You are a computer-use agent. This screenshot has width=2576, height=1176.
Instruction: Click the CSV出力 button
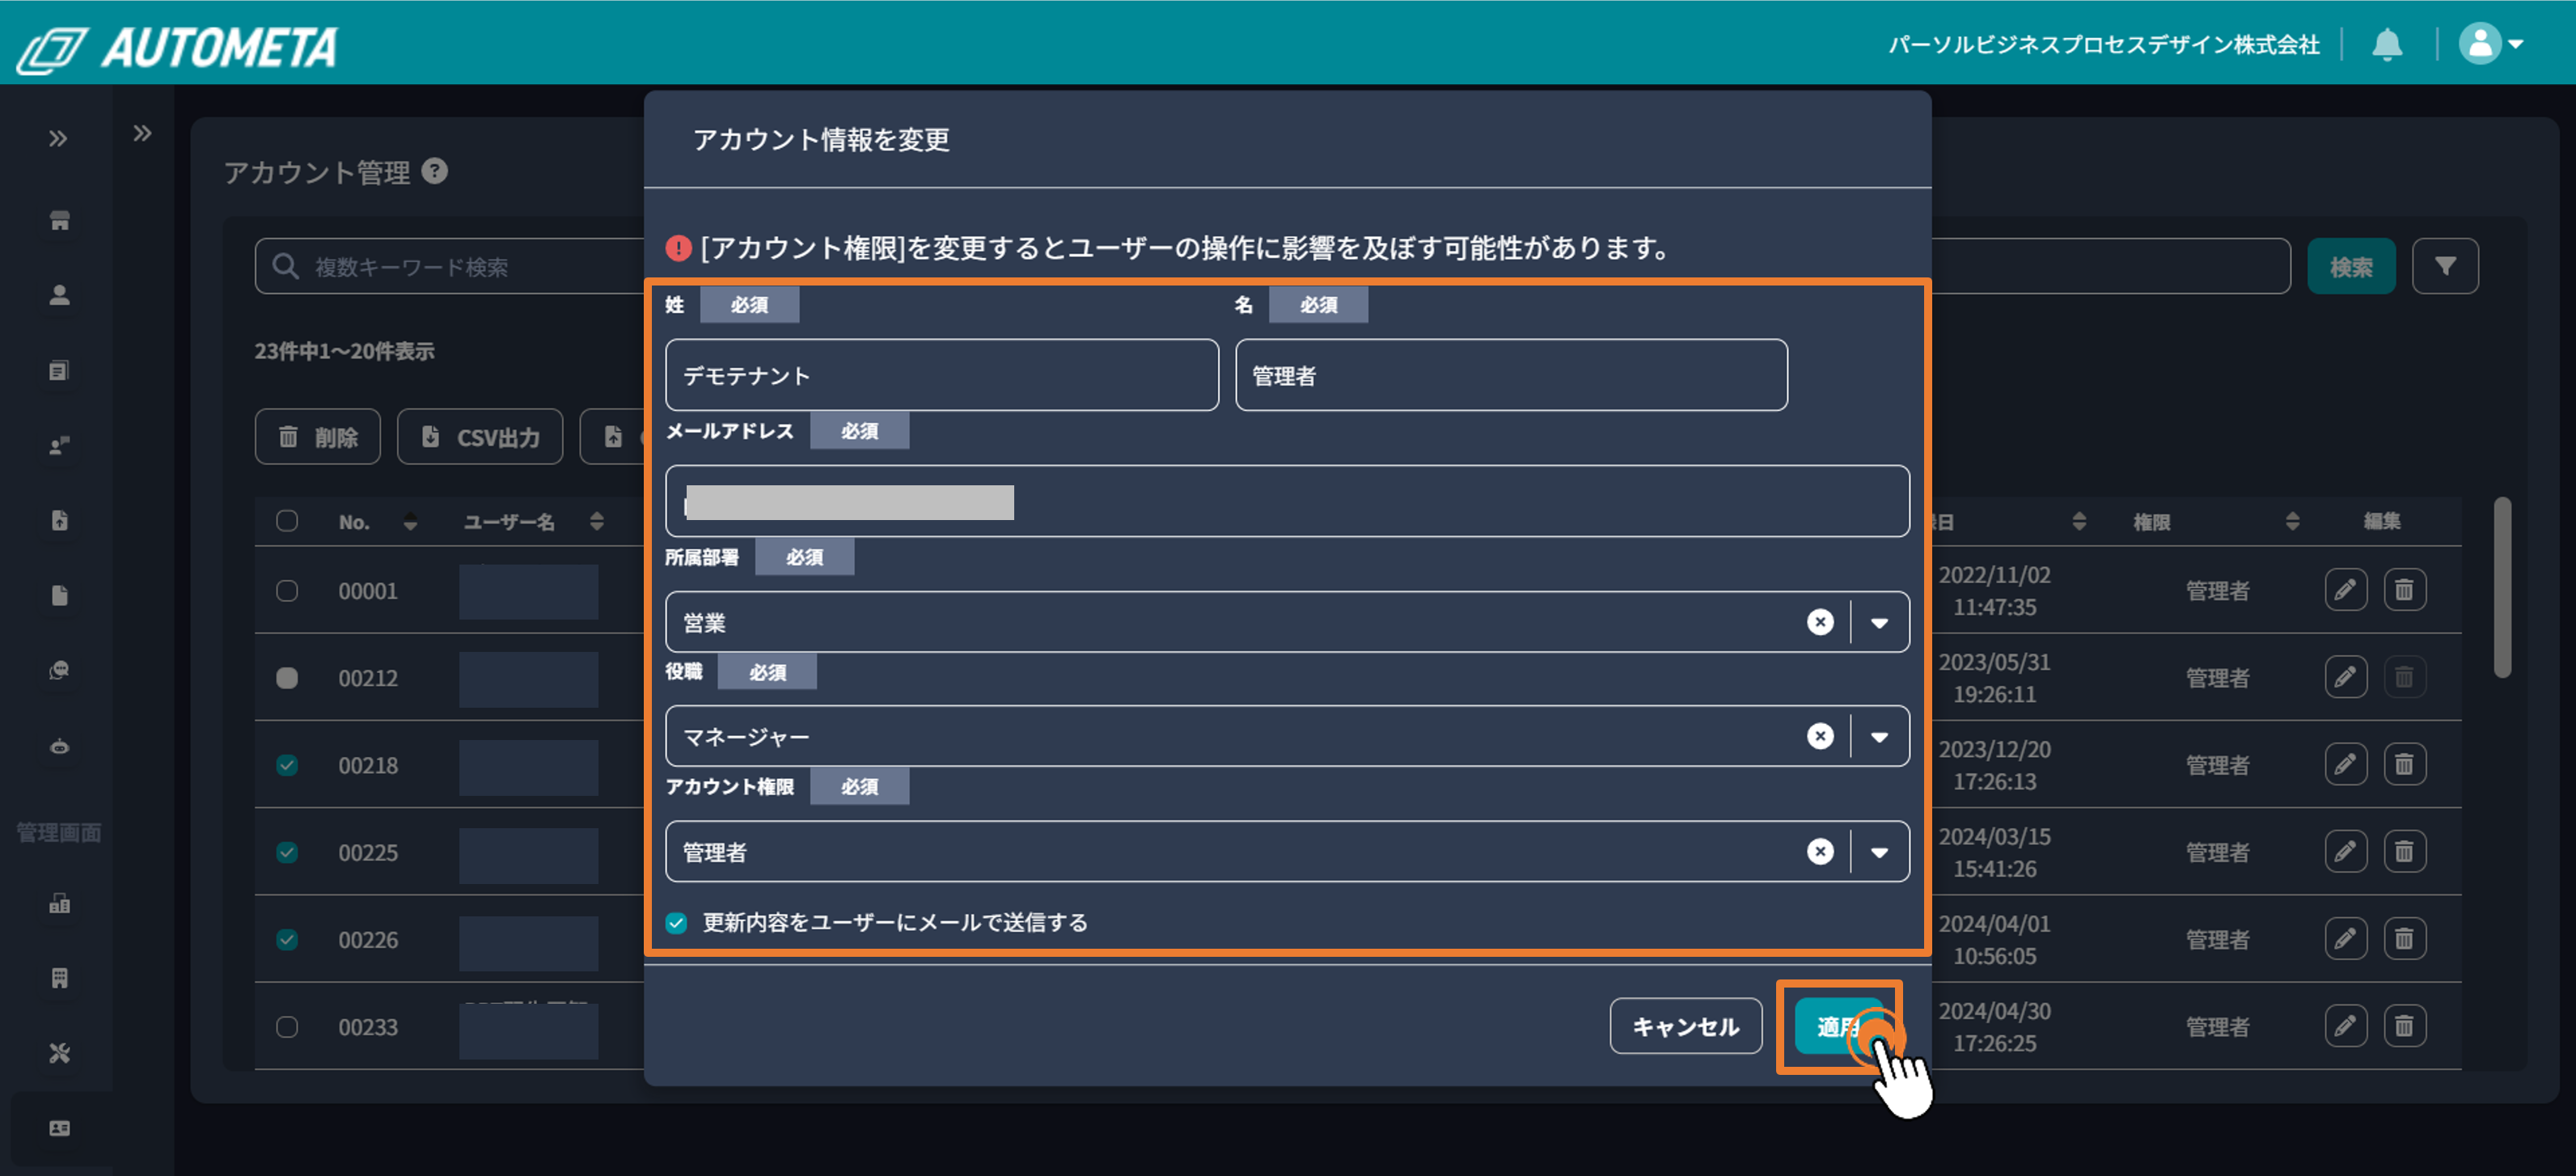(479, 436)
